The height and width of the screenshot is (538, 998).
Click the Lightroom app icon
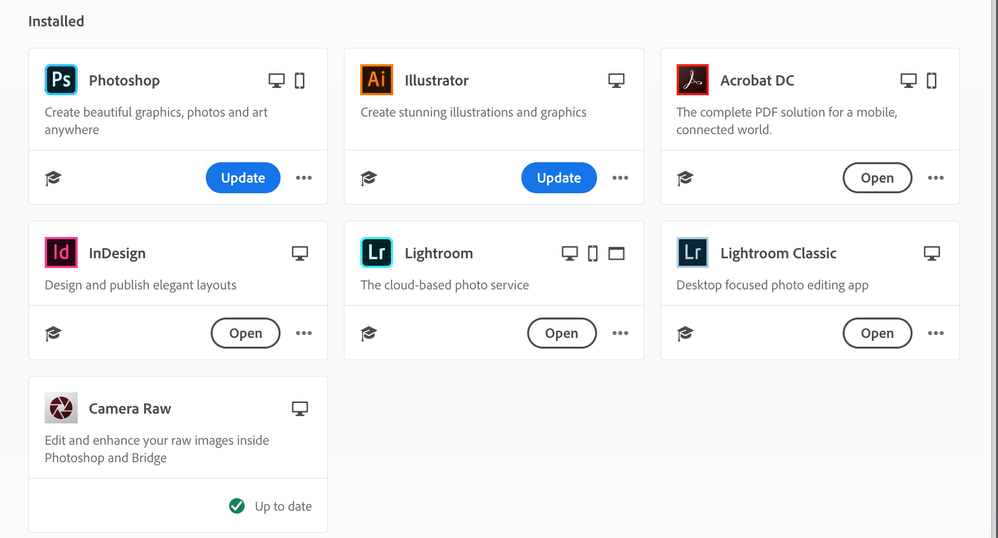377,253
